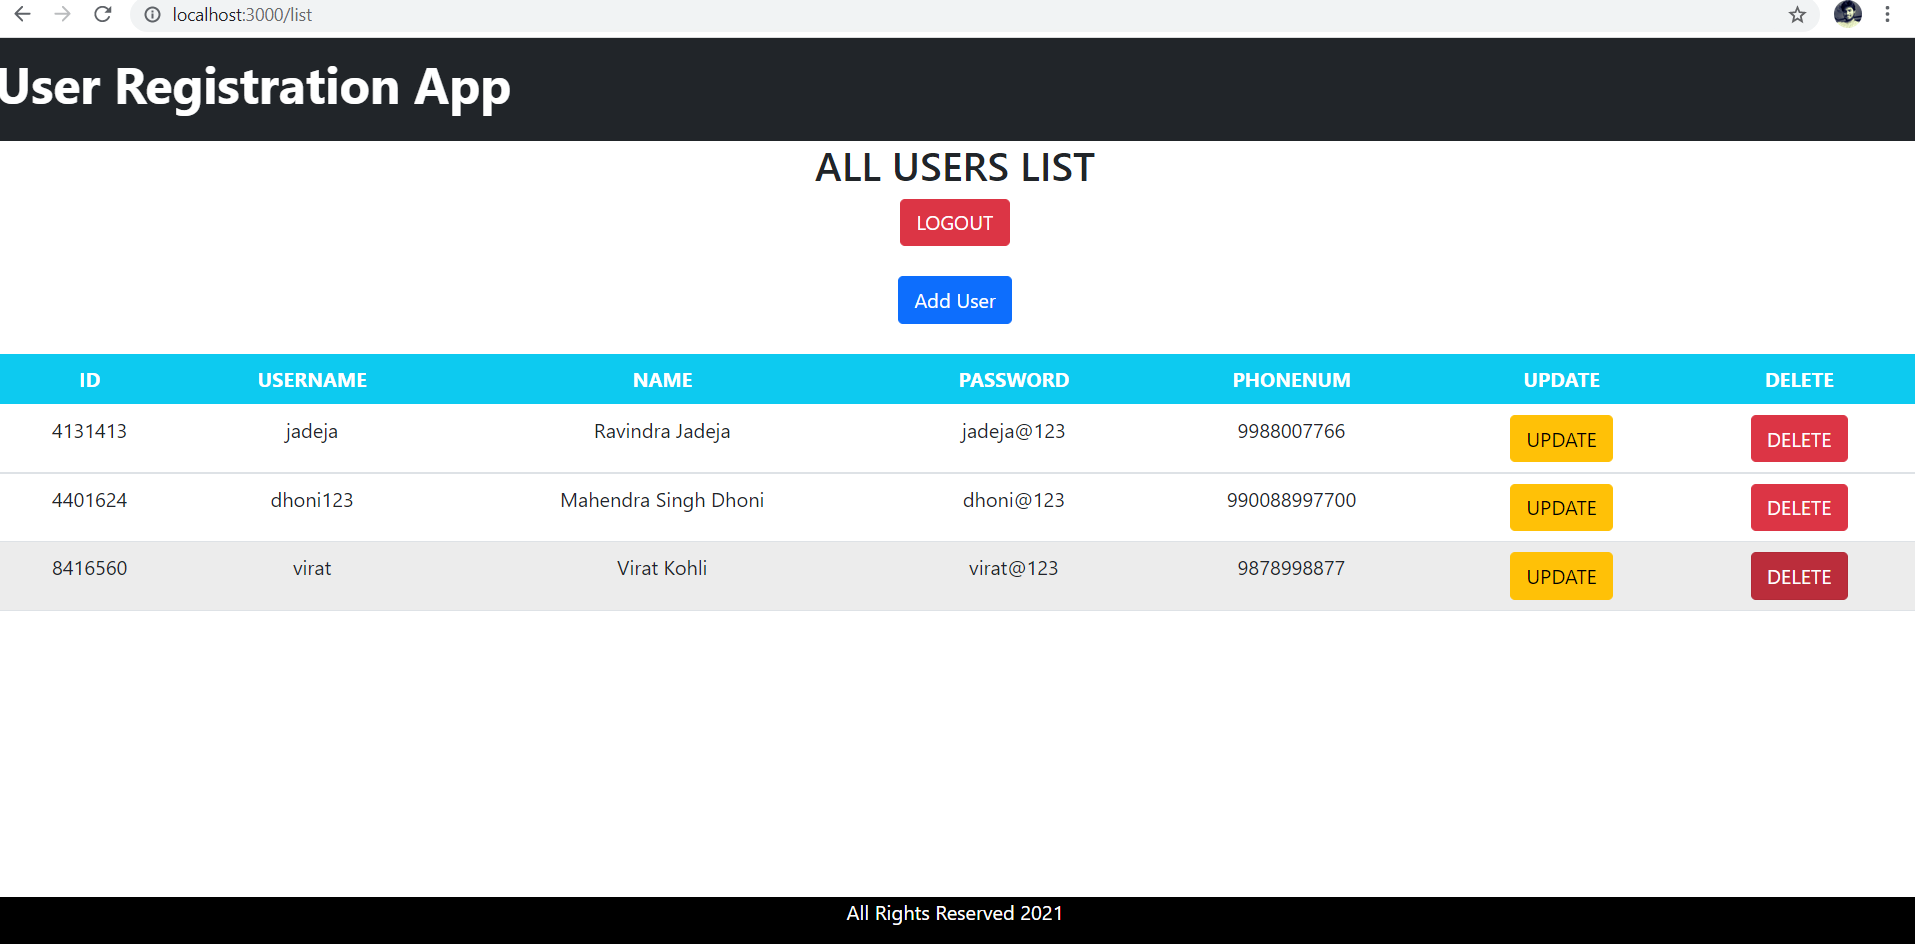Image resolution: width=1915 pixels, height=944 pixels.
Task: Open the browser three-dot menu
Action: pos(1887,14)
